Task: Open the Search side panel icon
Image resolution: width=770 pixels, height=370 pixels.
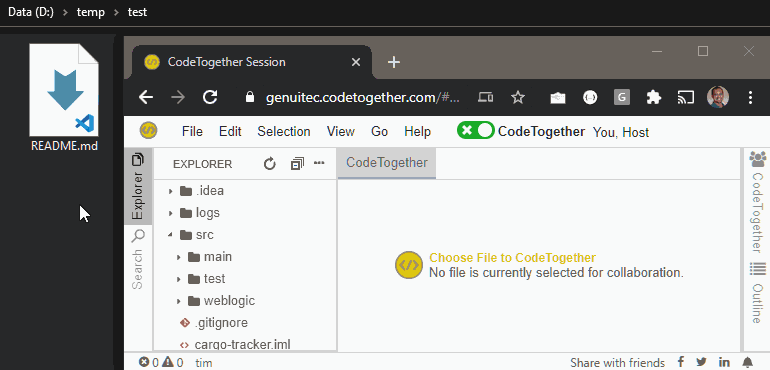Action: (138, 236)
